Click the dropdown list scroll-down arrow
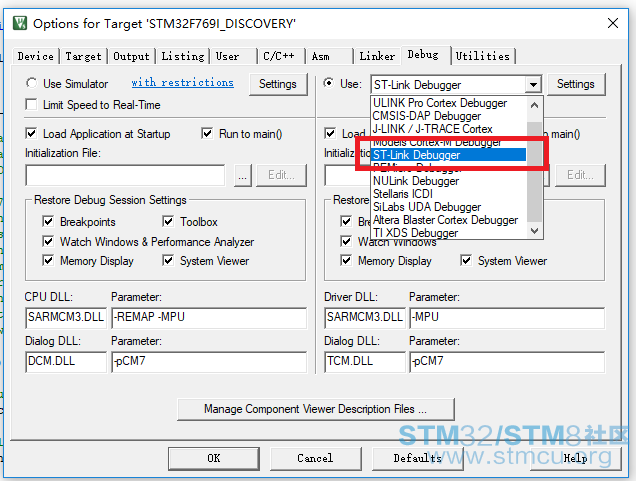Viewport: 636px width, 481px height. [535, 231]
